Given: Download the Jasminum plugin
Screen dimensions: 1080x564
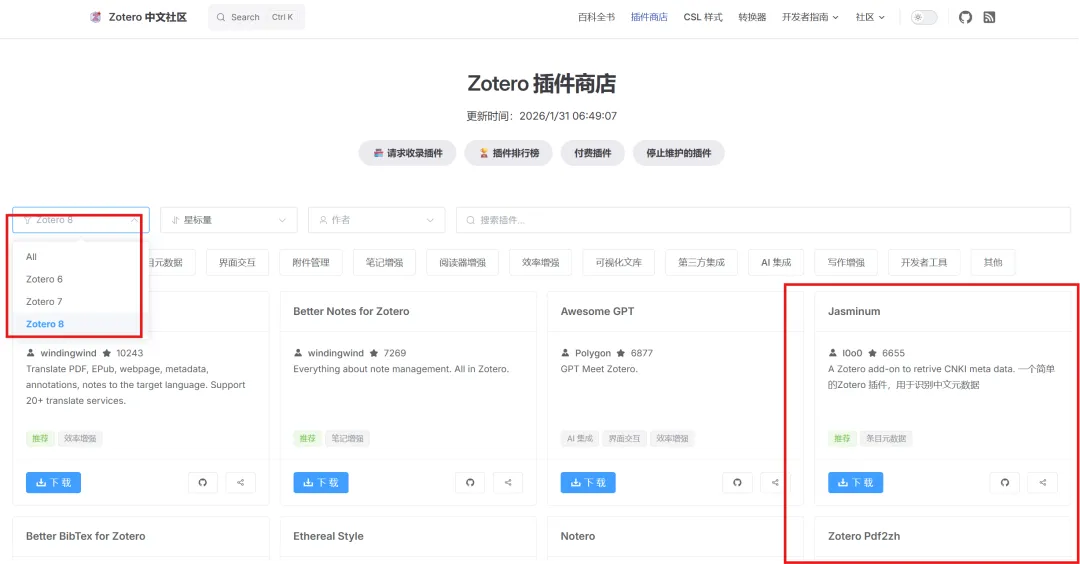Looking at the screenshot, I should click(855, 483).
